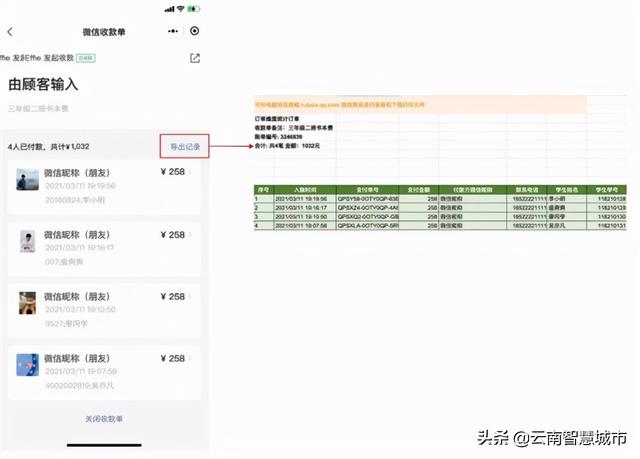Open avatar of payer paid at 19:07:56
The image size is (640, 459).
(27, 365)
